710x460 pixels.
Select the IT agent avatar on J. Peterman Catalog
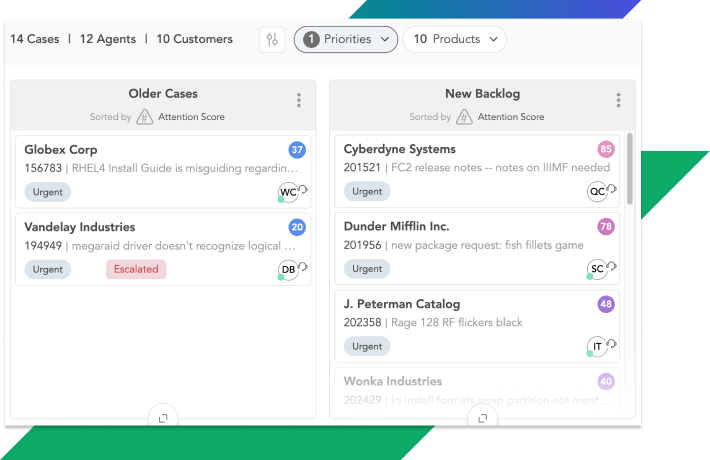point(597,346)
